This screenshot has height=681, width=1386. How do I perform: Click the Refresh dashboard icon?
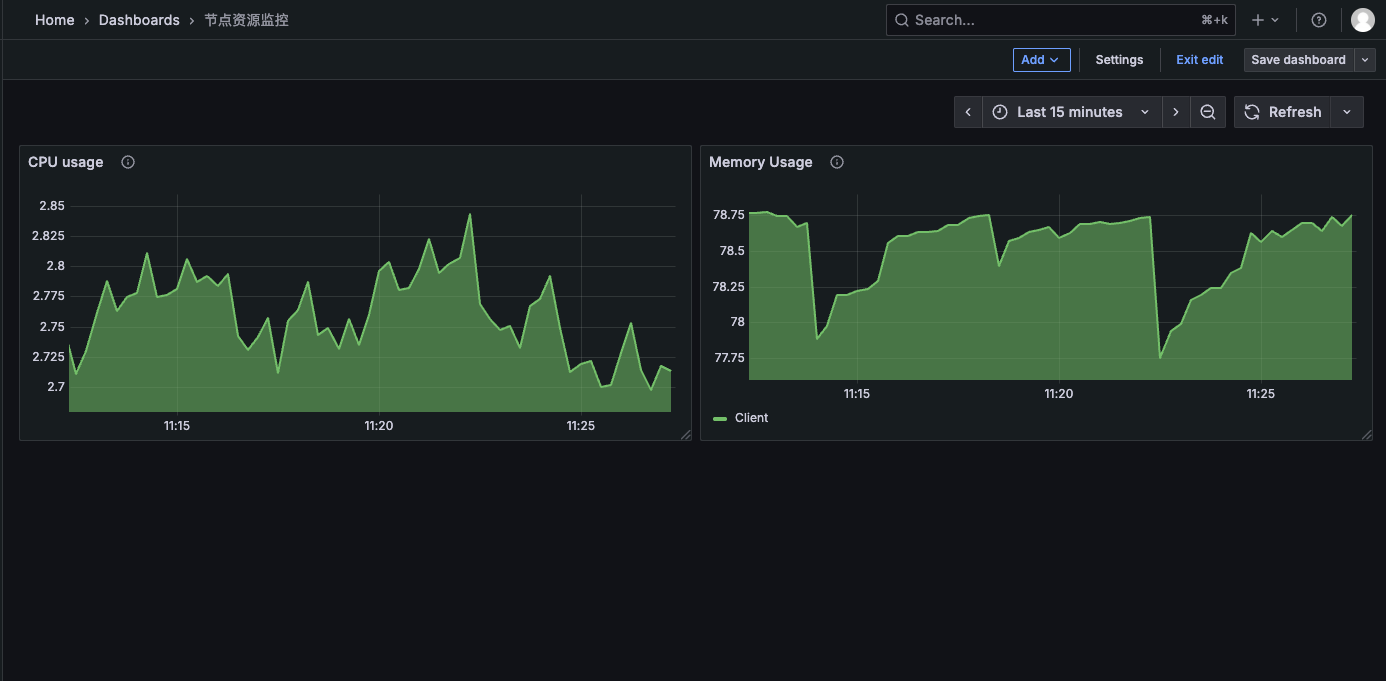click(x=1252, y=111)
